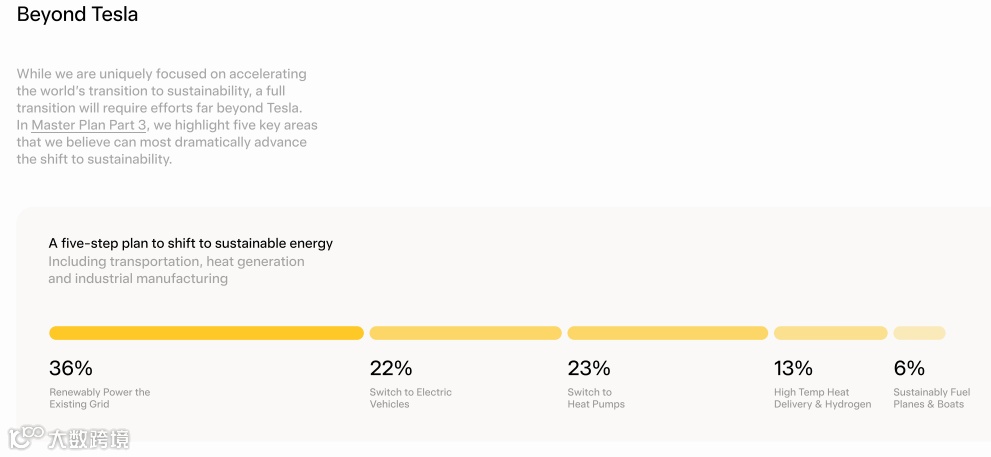Click the 36% renewable grid bar
991x457 pixels.
click(x=206, y=333)
